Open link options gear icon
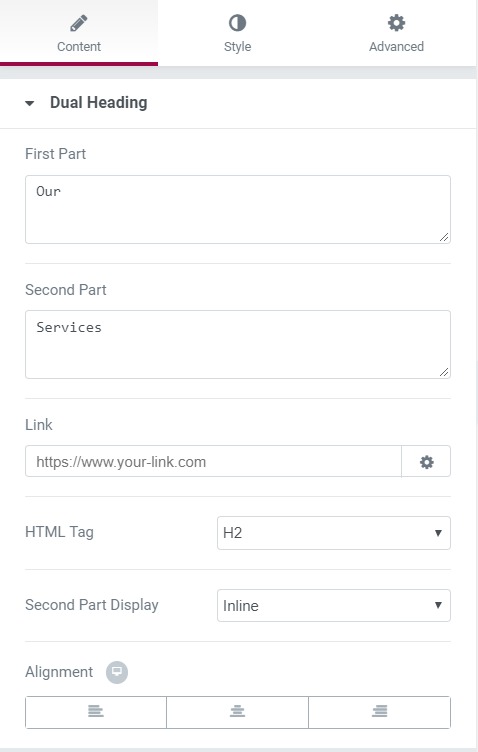The height and width of the screenshot is (752, 478). pyautogui.click(x=426, y=461)
